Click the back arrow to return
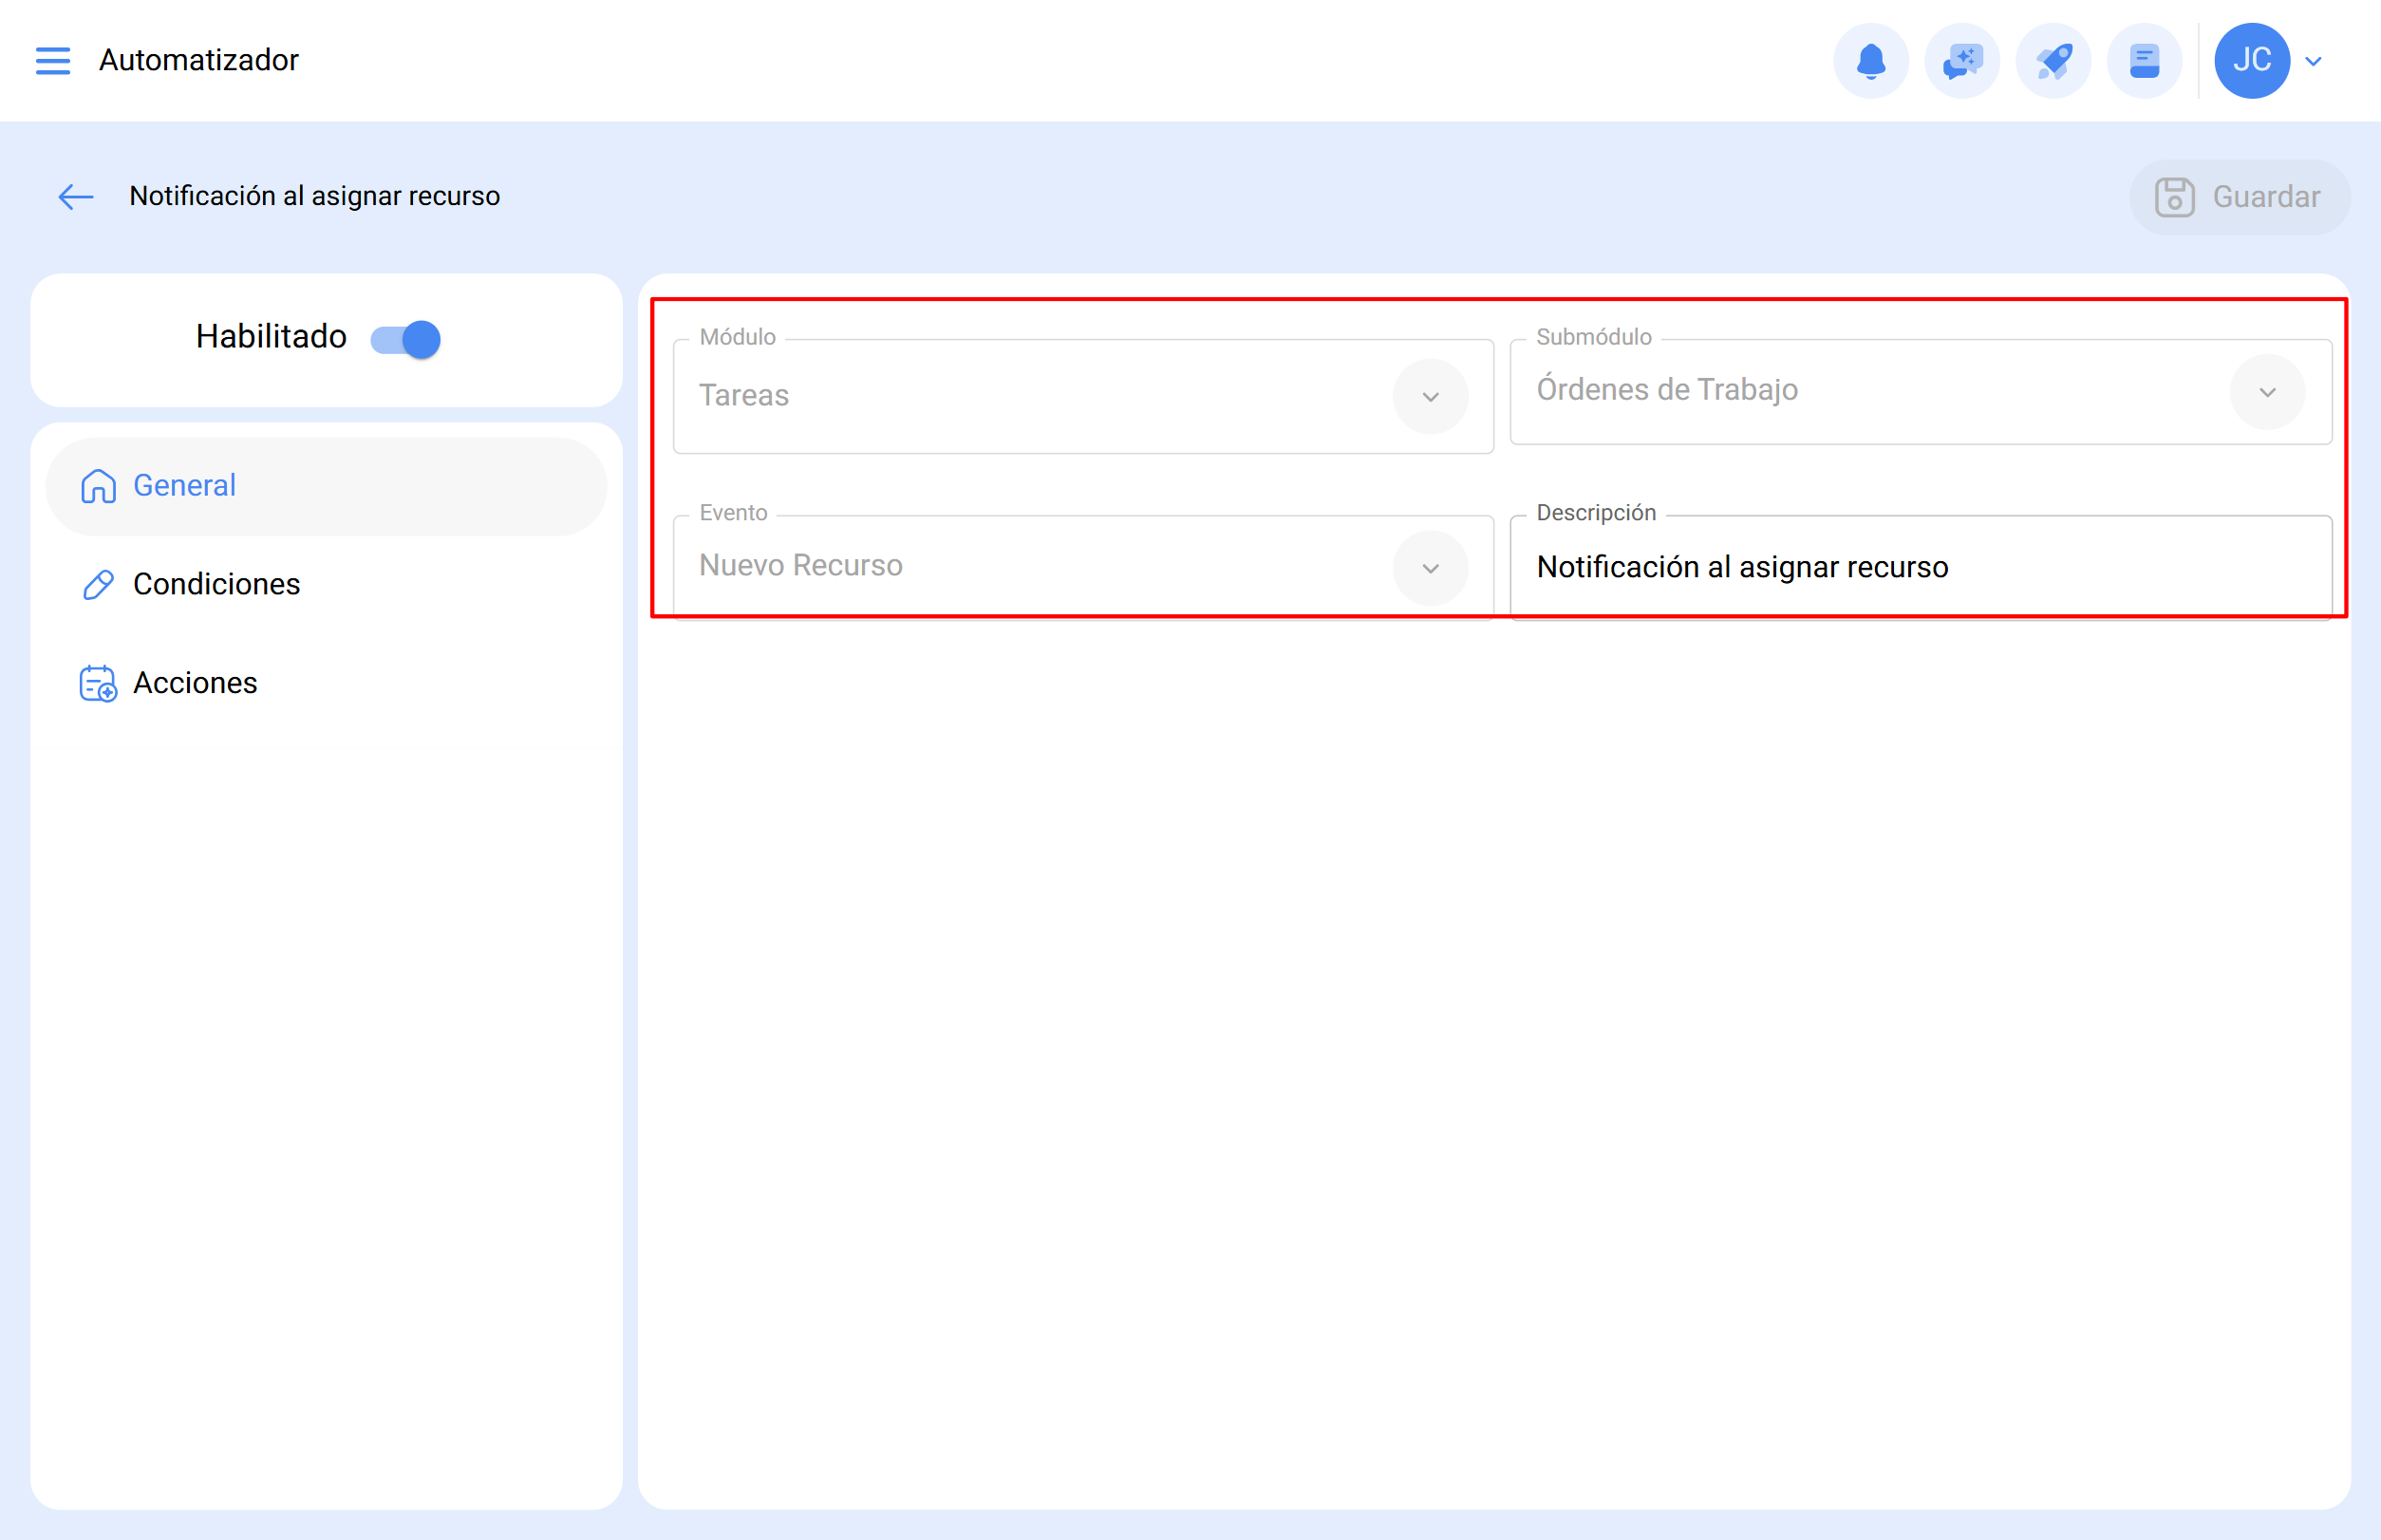Viewport: 2381px width, 1540px height. click(75, 197)
